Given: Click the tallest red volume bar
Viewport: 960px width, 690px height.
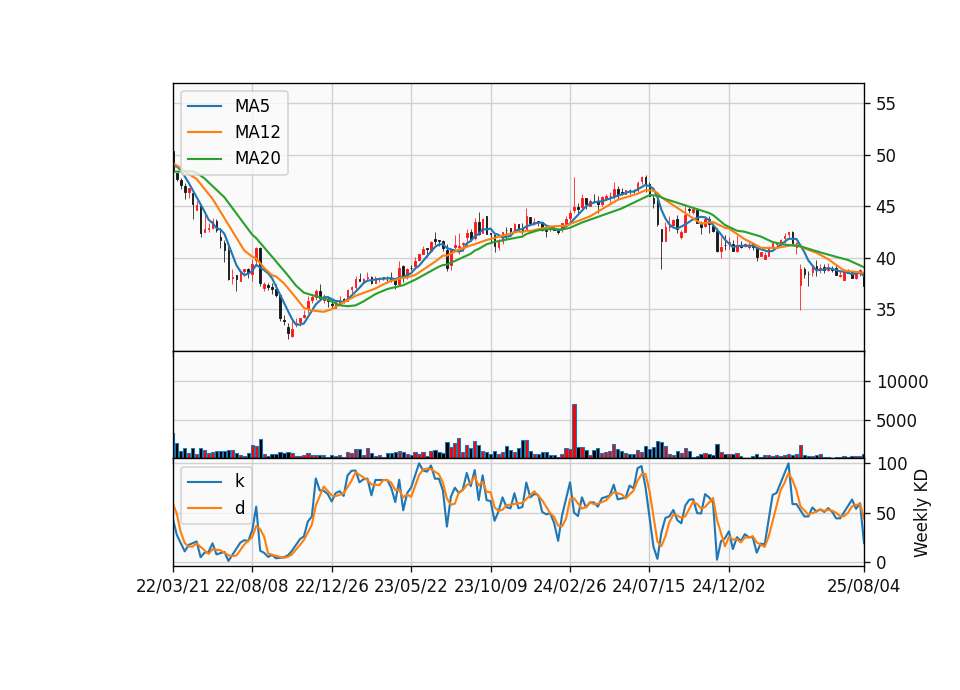Looking at the screenshot, I should click(x=574, y=431).
